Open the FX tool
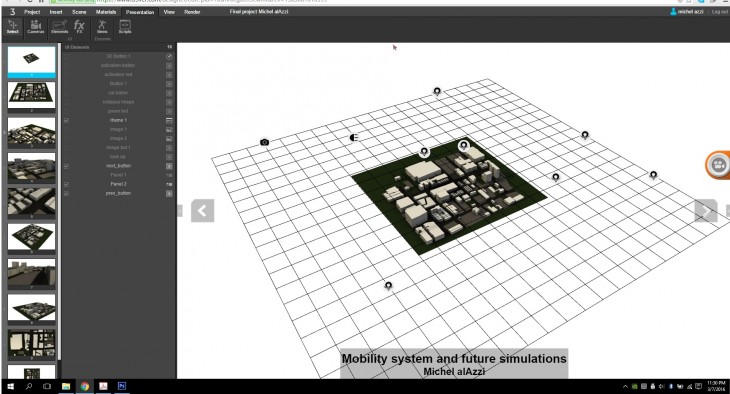The height and width of the screenshot is (394, 730). point(79,27)
